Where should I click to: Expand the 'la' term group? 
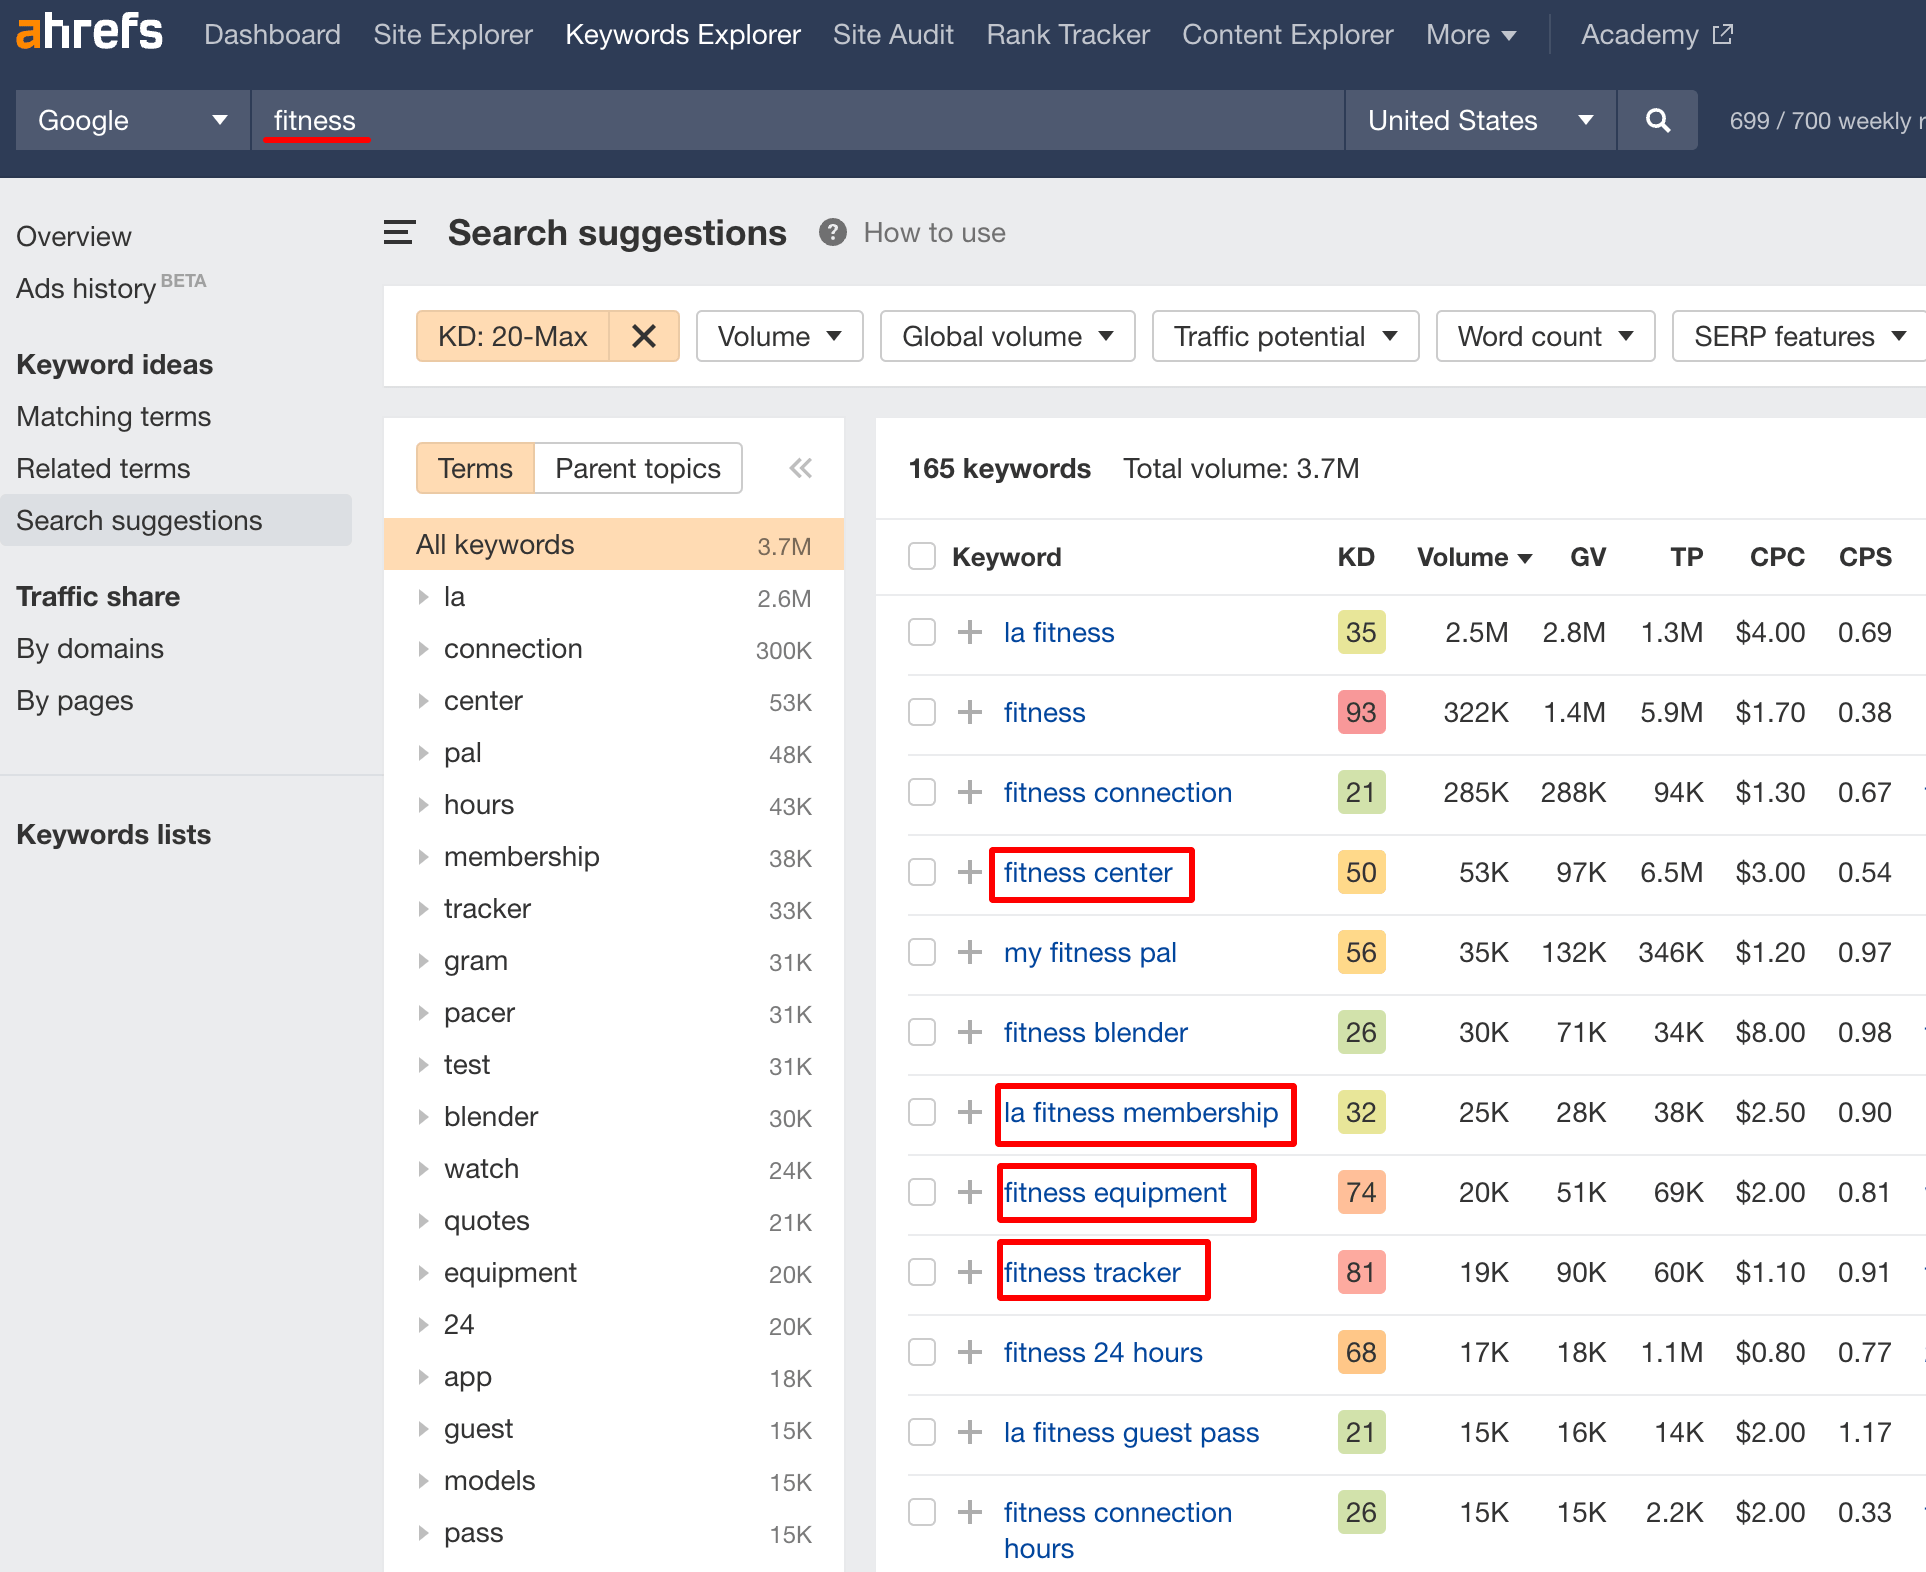(423, 597)
